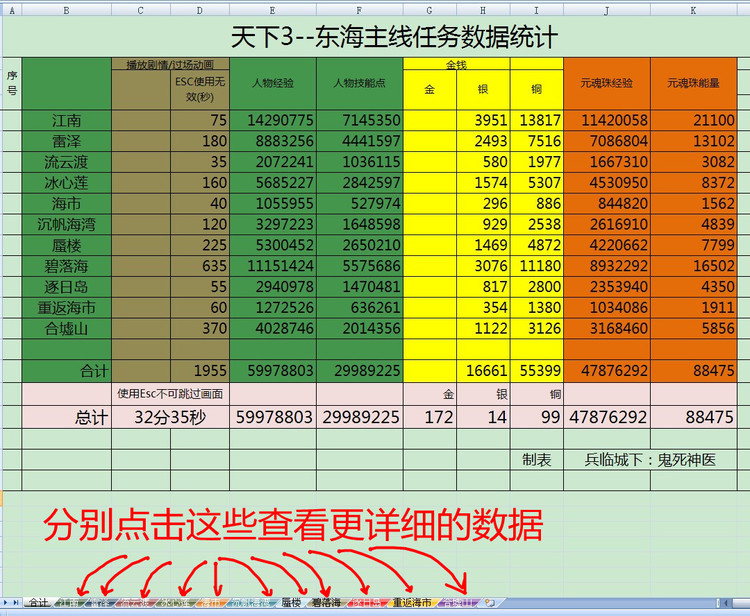Click the cell with value 21100
The height and width of the screenshot is (616, 750).
coord(694,121)
